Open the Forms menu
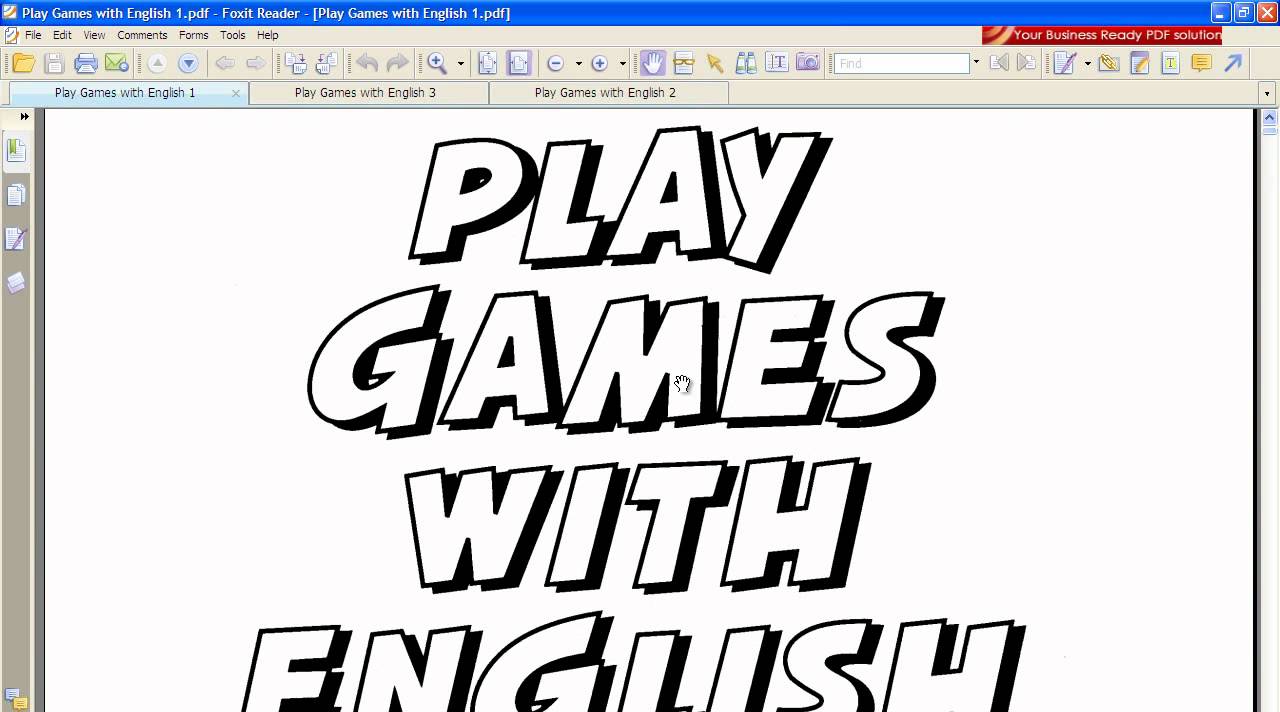The height and width of the screenshot is (712, 1280). pos(194,35)
